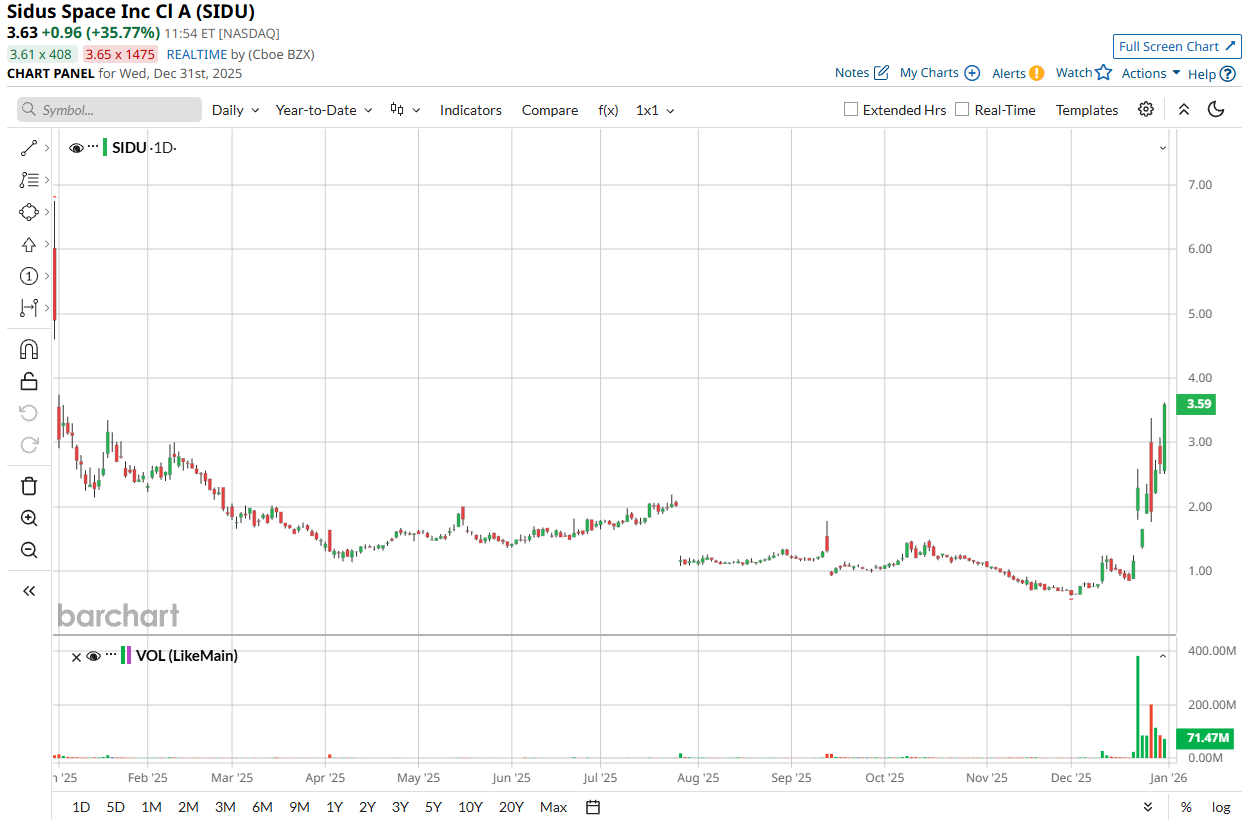Select the 5Y range tab

coord(433,807)
